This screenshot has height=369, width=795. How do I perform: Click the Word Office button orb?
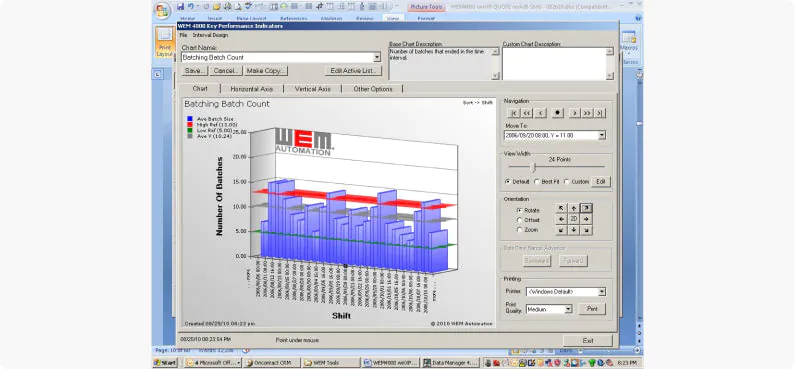pyautogui.click(x=162, y=10)
